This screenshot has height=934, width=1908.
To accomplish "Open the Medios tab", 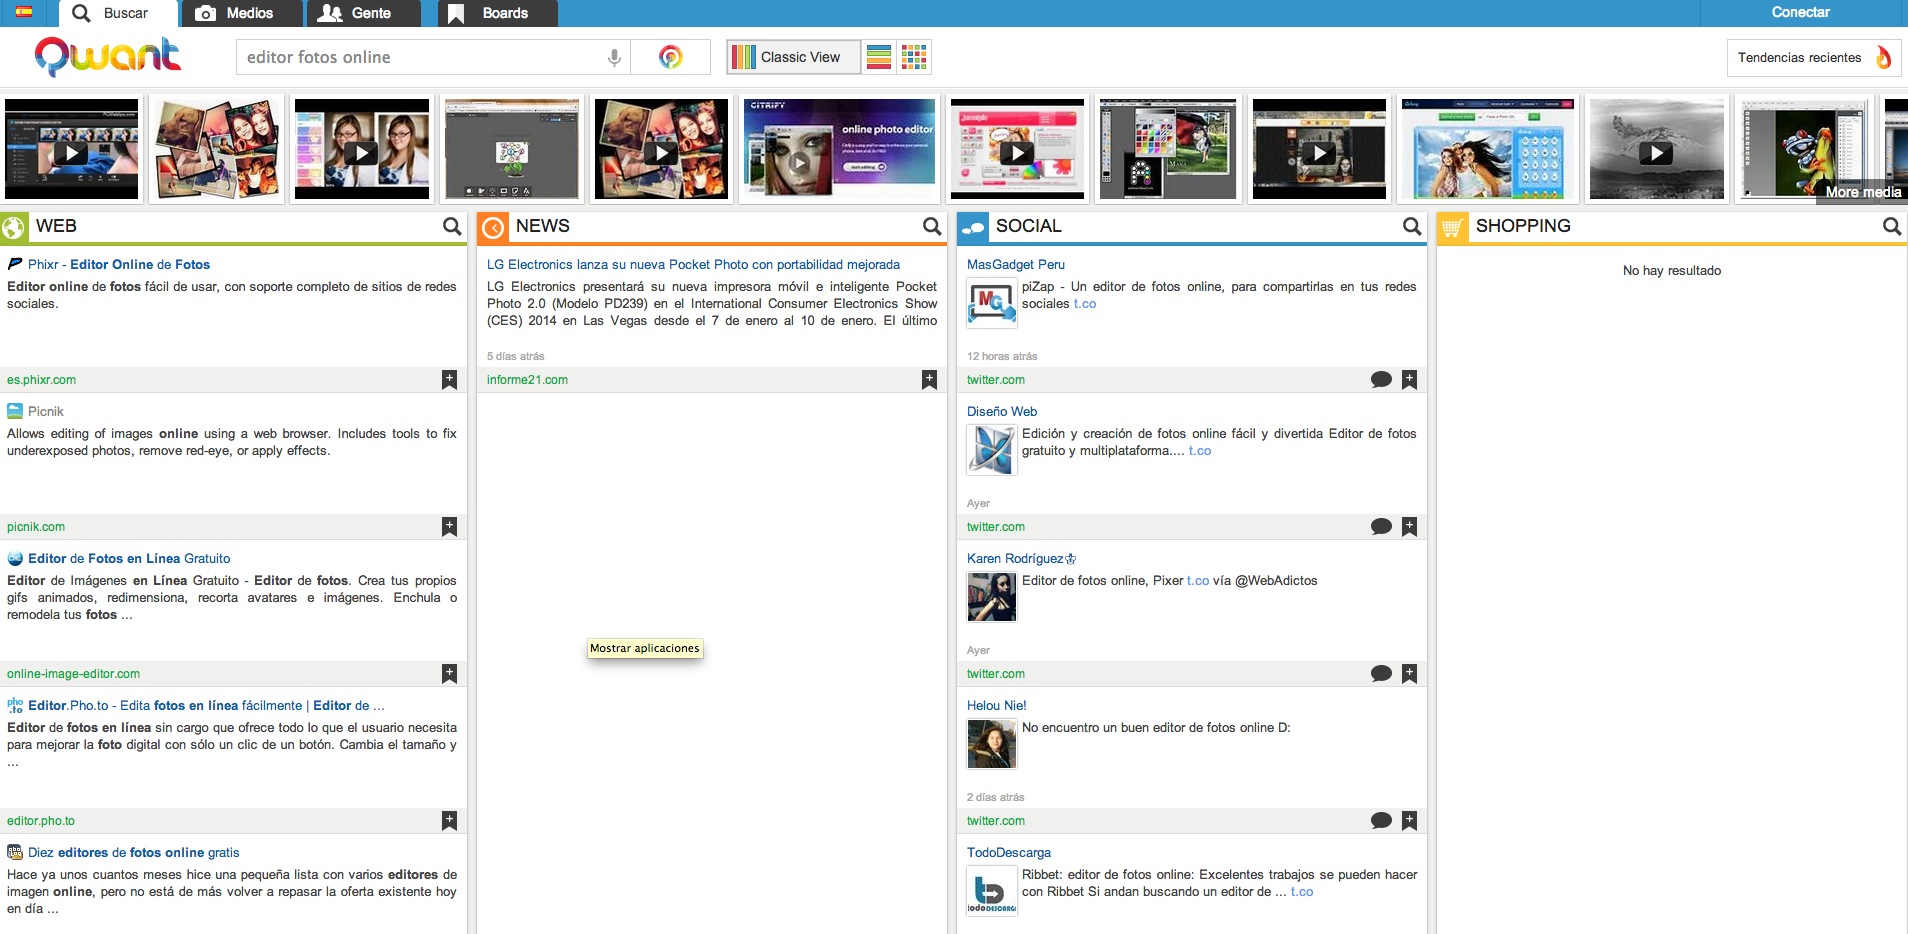I will tap(235, 13).
